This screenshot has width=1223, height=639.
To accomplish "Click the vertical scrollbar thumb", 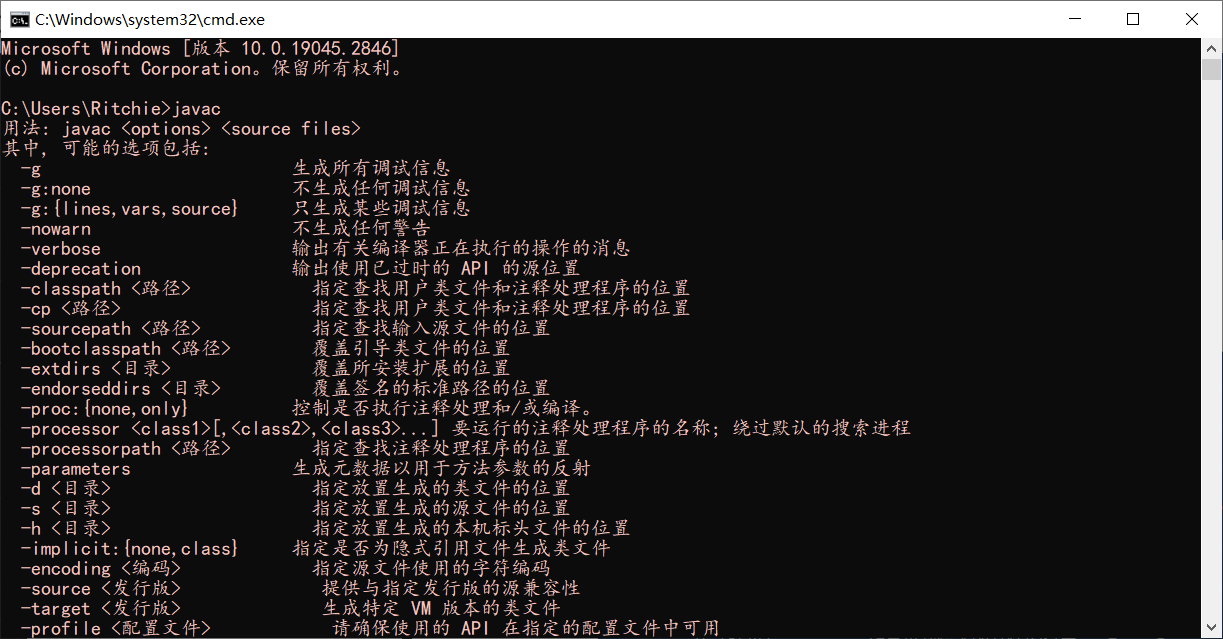I will point(1212,69).
